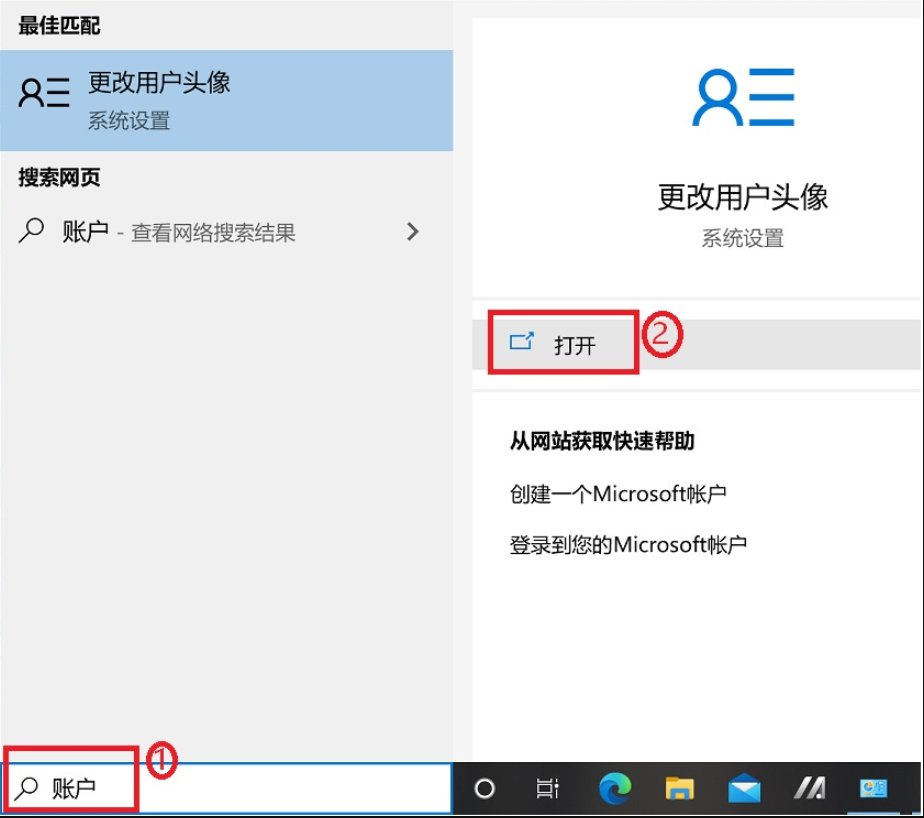Click the large blue user avatar icon
924x818 pixels.
pyautogui.click(x=741, y=97)
